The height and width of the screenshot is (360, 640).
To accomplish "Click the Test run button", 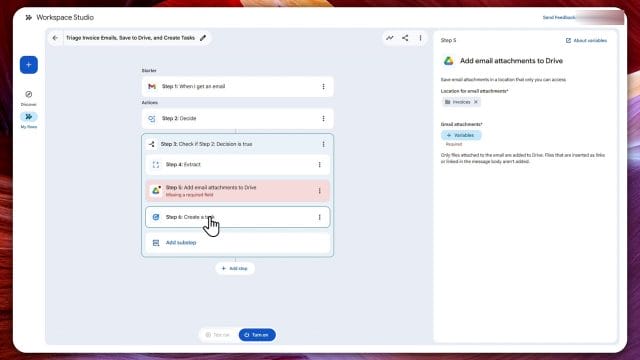I will [218, 335].
